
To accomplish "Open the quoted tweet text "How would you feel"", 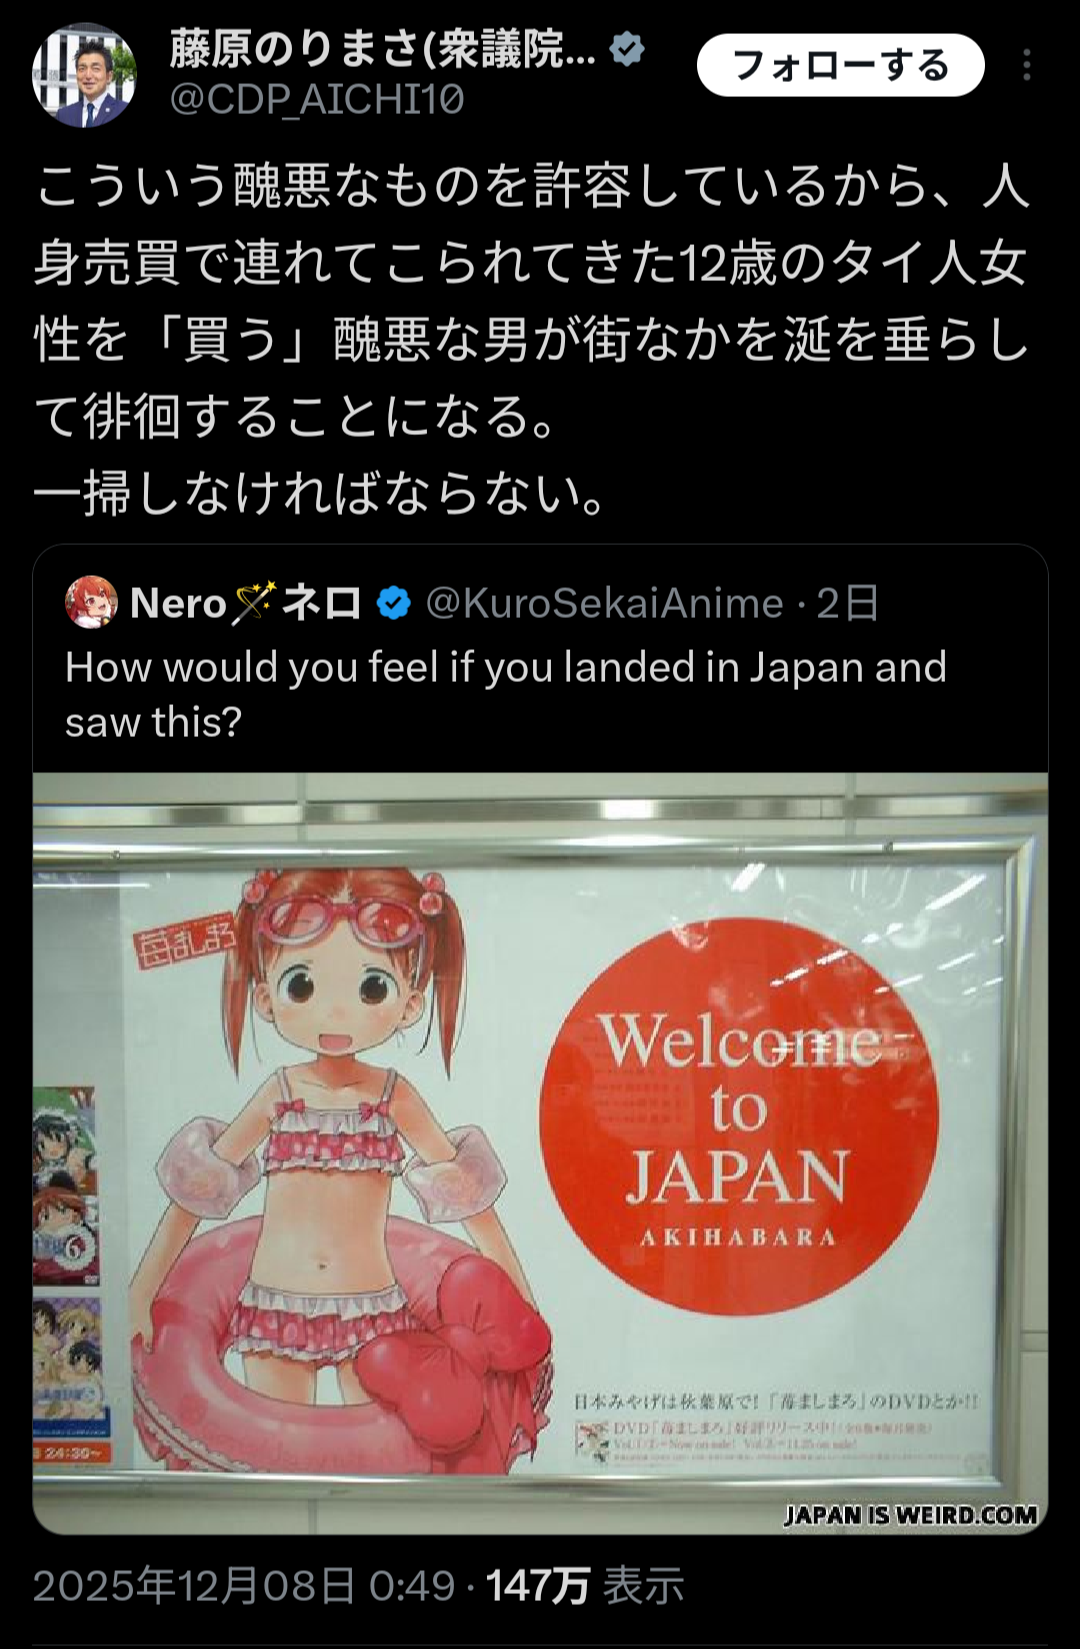I will point(505,694).
